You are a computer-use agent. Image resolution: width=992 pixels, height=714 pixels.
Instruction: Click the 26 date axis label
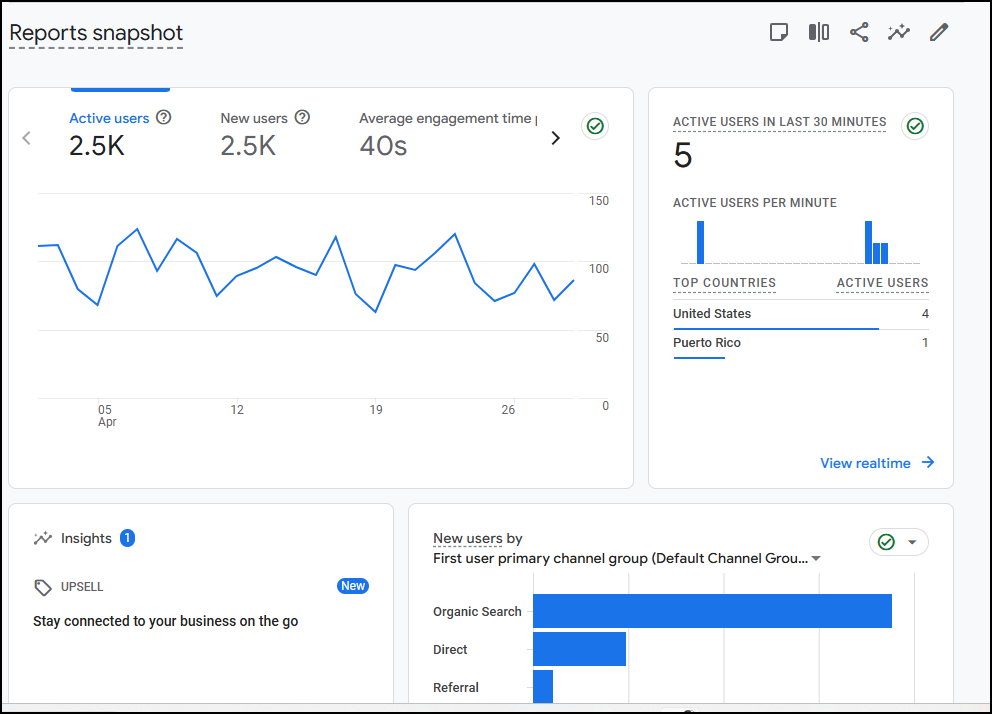[x=508, y=410]
